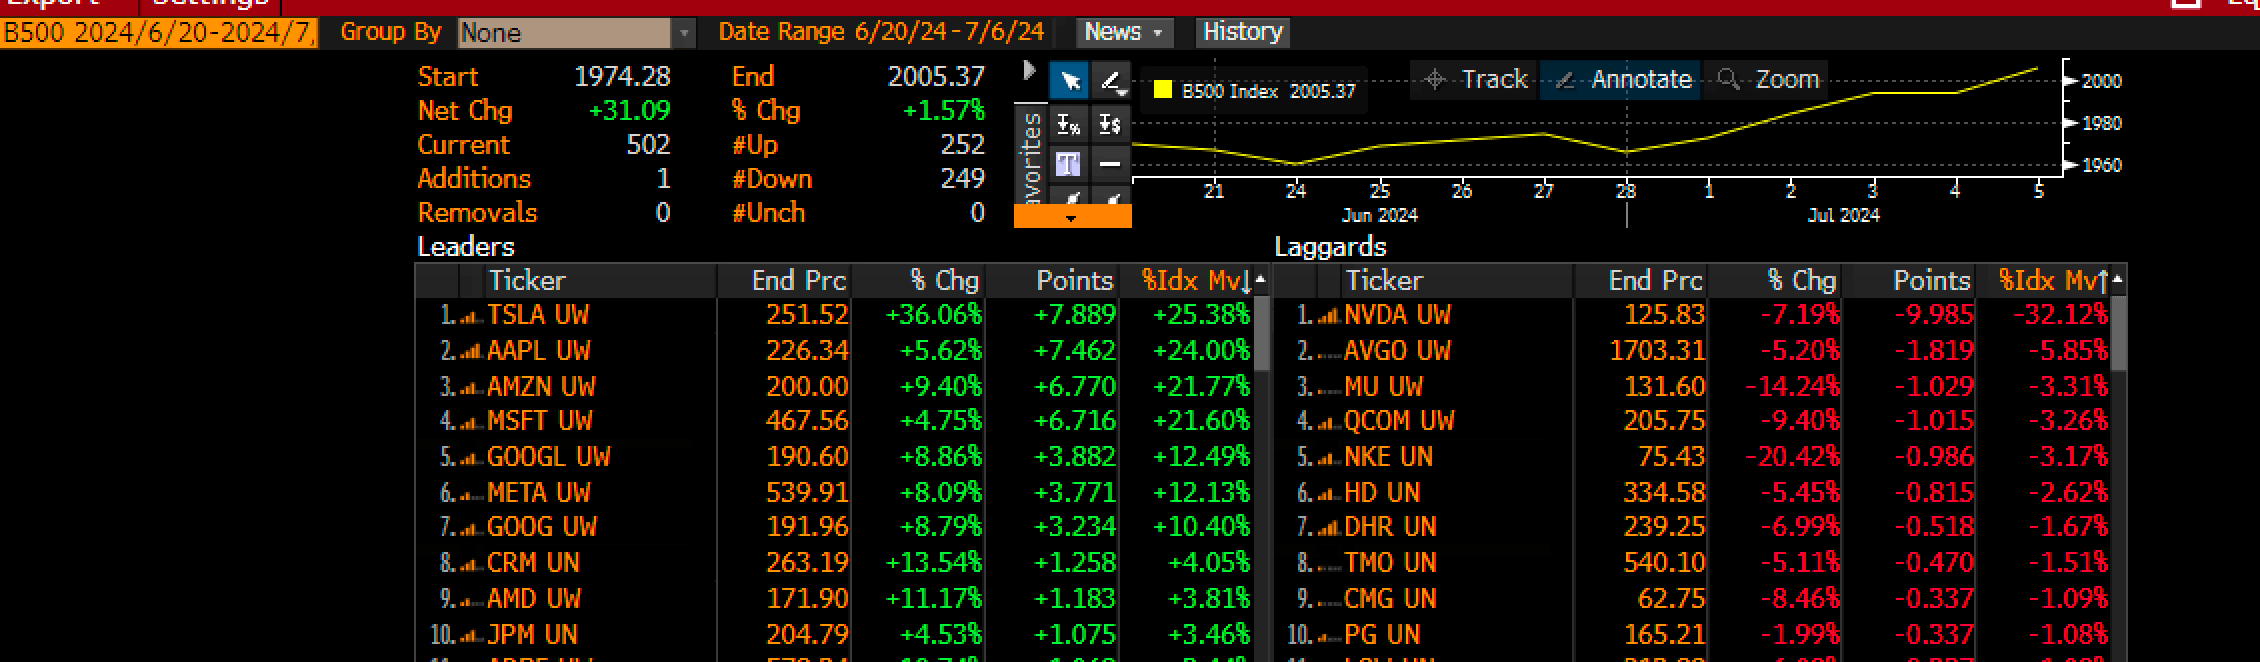This screenshot has height=662, width=2260.
Task: Toggle the chart Zoom mode
Action: tap(1768, 79)
